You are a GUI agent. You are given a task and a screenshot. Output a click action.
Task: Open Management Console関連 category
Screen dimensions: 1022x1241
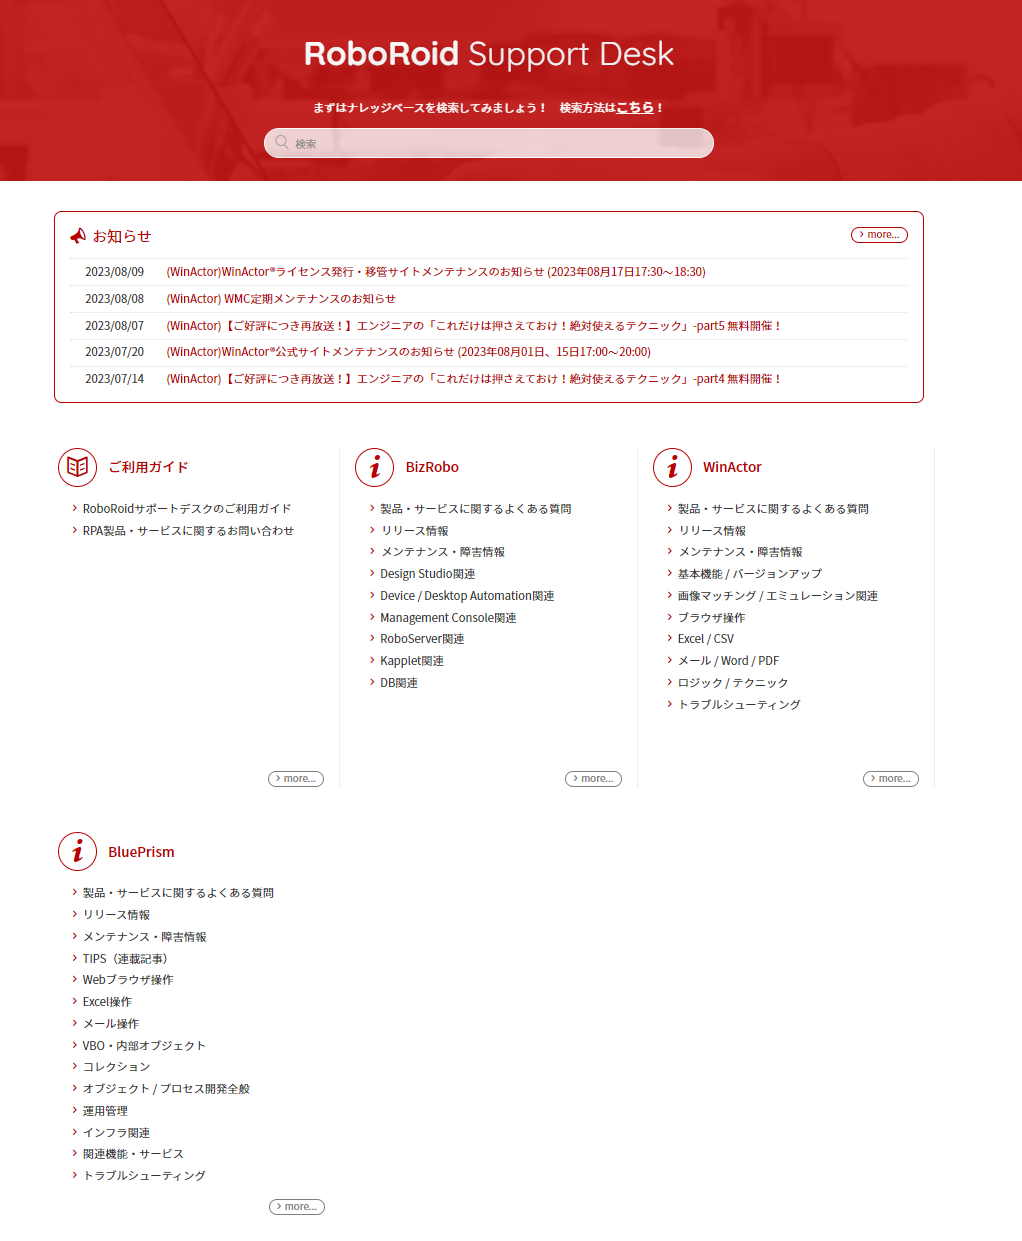pos(448,618)
